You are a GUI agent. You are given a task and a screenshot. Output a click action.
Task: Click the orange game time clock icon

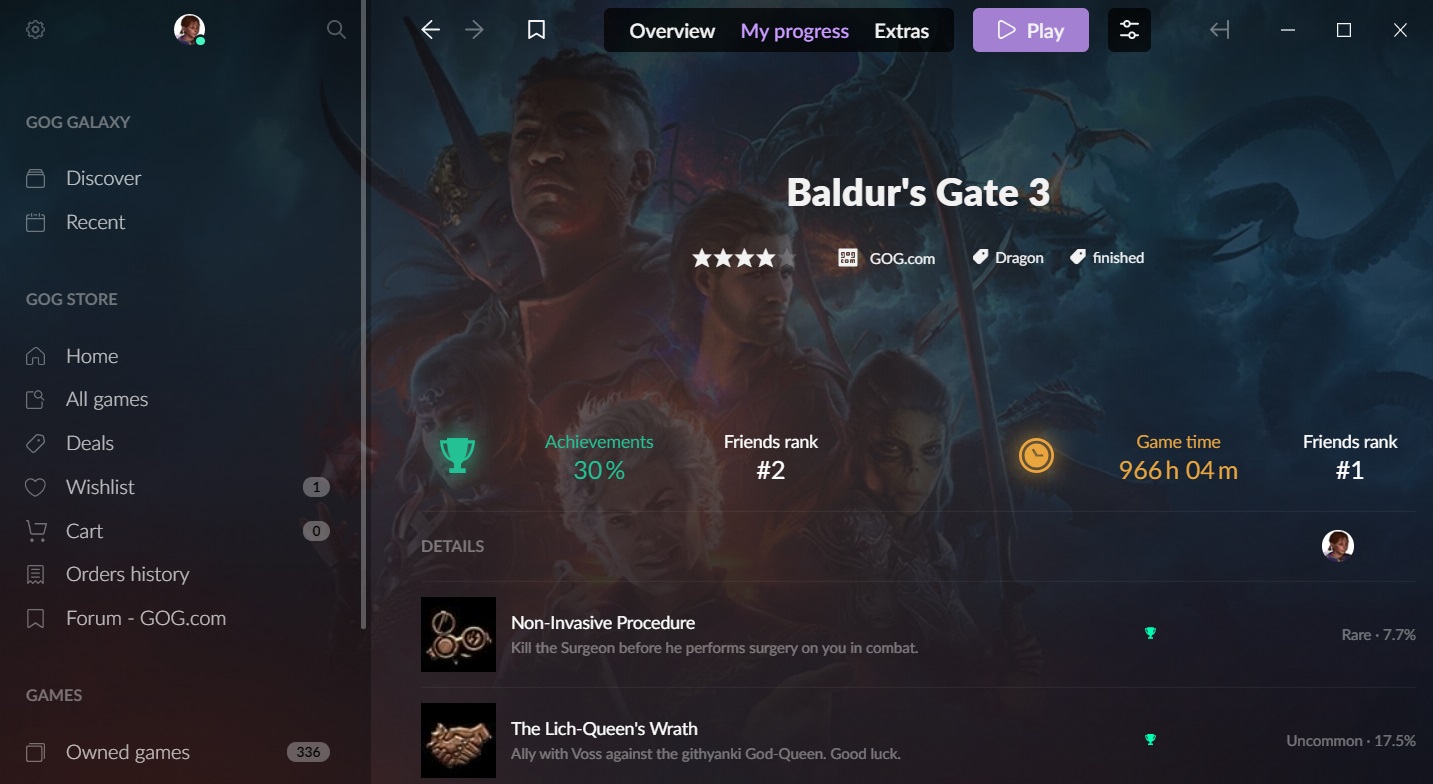point(1036,456)
